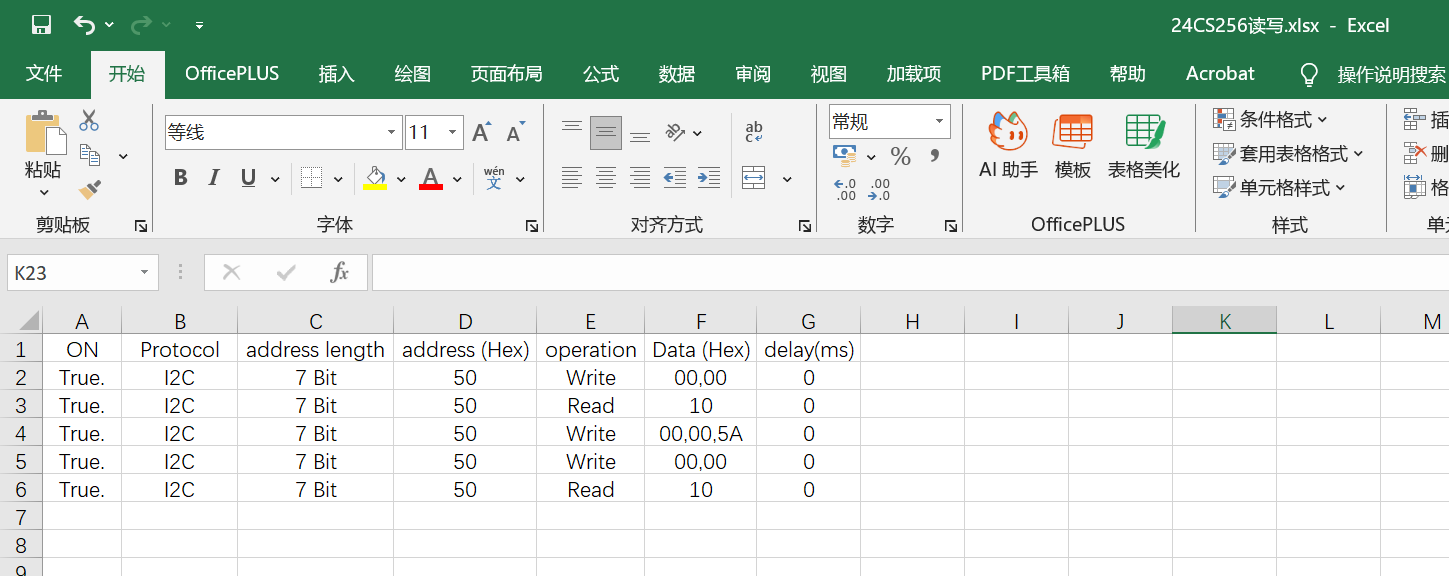Click the Paste clipboard icon
1449x576 pixels.
point(44,133)
